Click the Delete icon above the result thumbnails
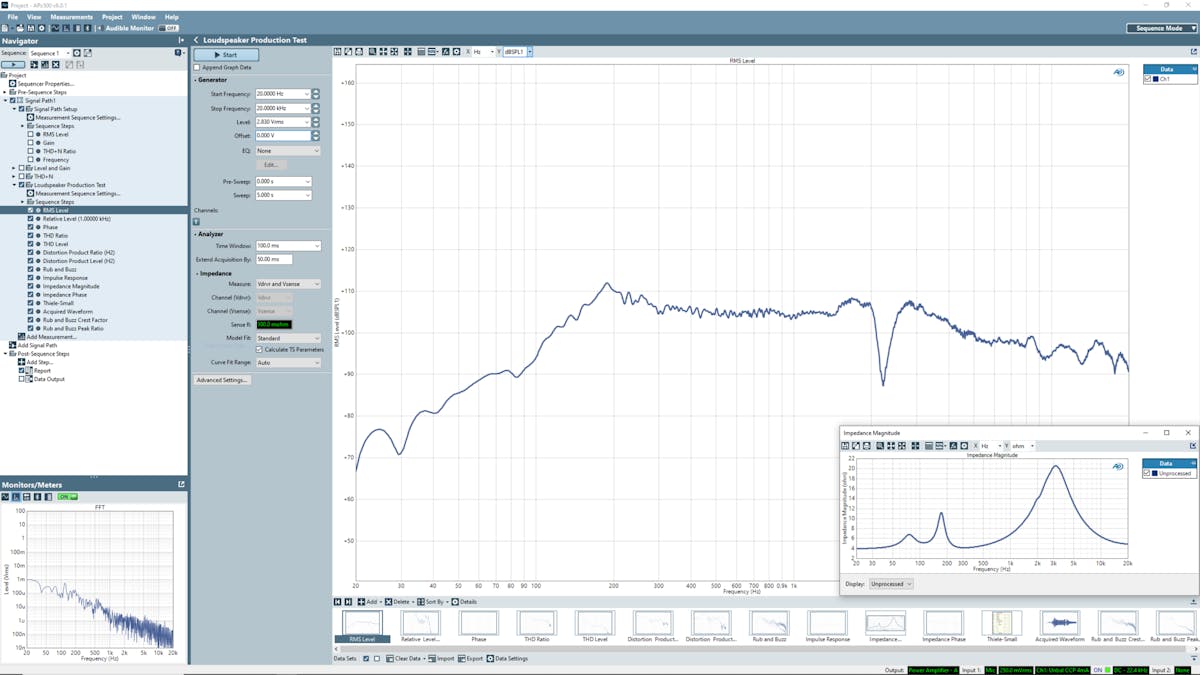Viewport: 1200px width, 675px height. tap(388, 602)
